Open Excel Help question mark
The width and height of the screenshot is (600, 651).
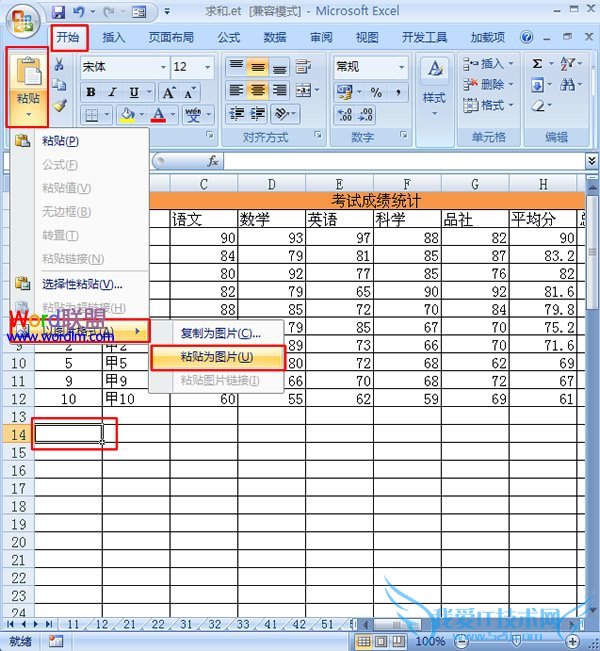(x=526, y=37)
